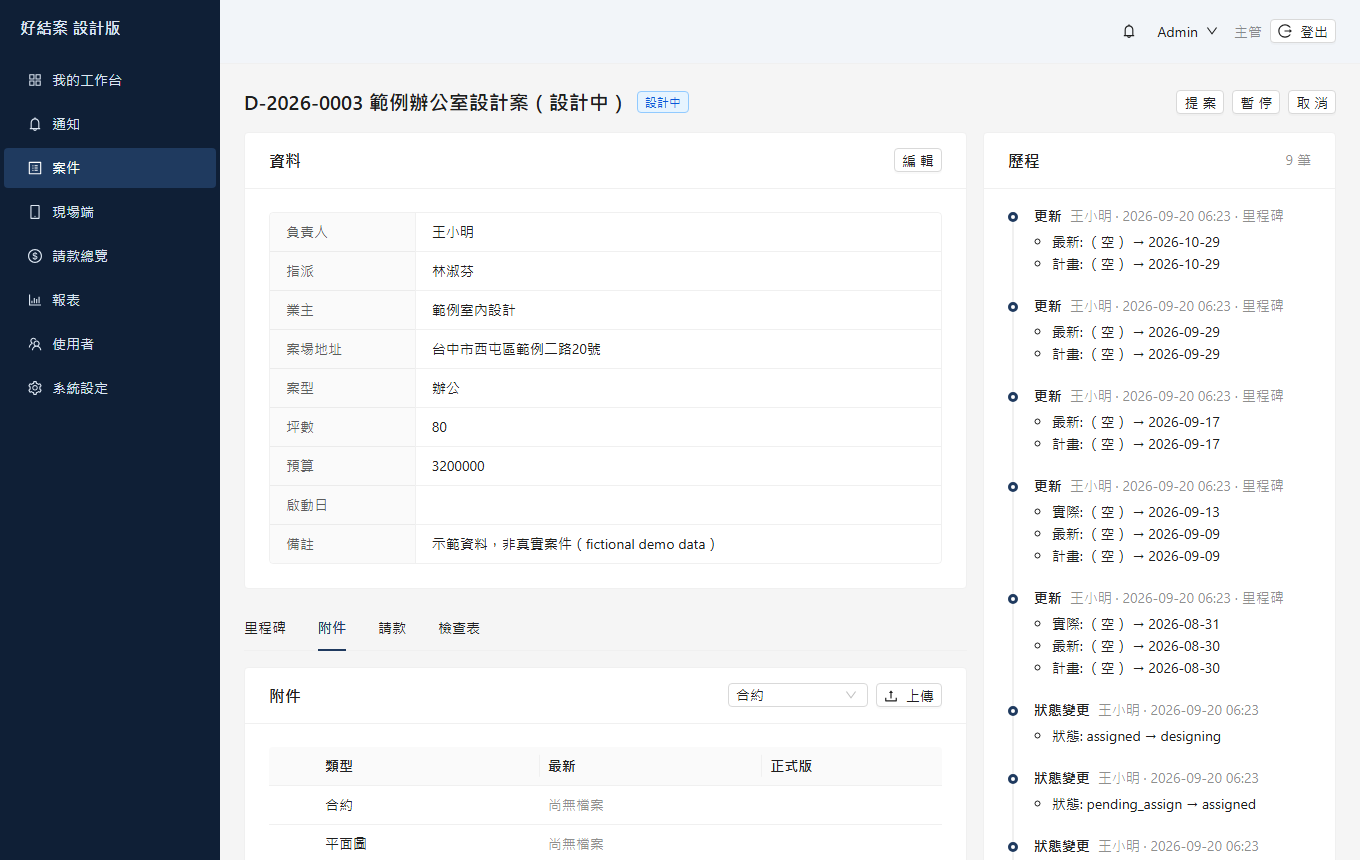Click the 提案 button

click(x=1200, y=102)
